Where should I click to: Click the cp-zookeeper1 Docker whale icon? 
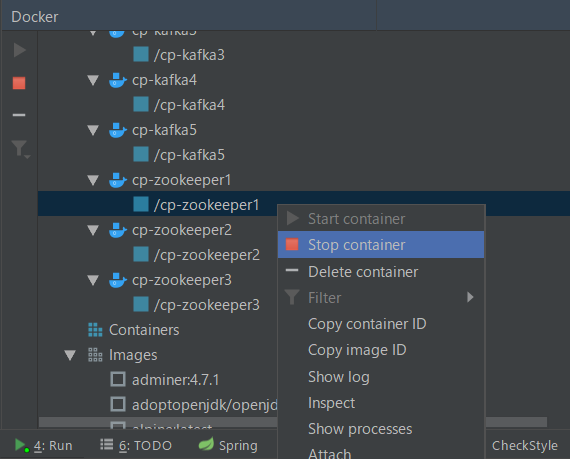click(118, 180)
